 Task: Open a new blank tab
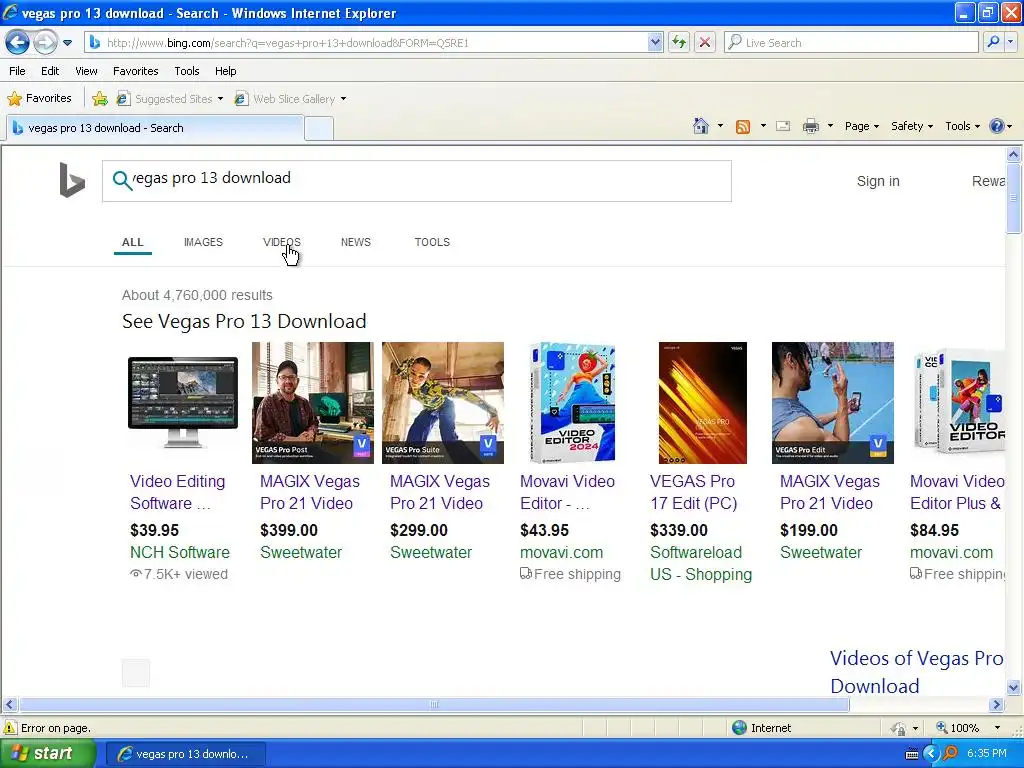pos(319,129)
